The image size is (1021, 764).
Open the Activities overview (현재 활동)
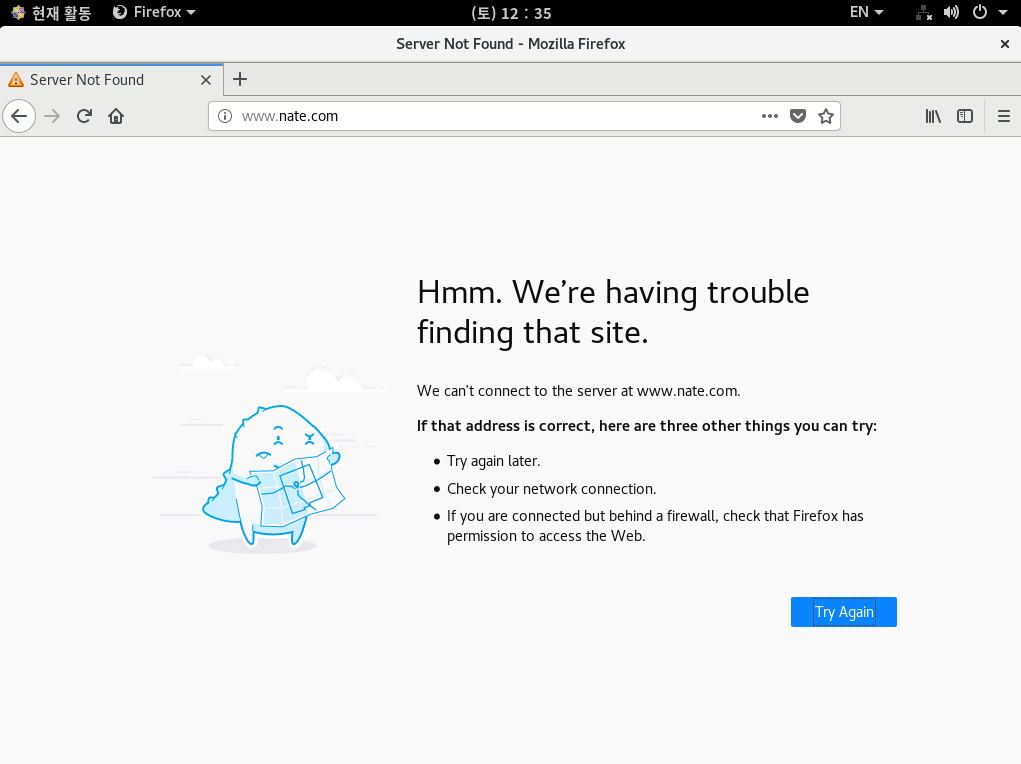tap(51, 12)
